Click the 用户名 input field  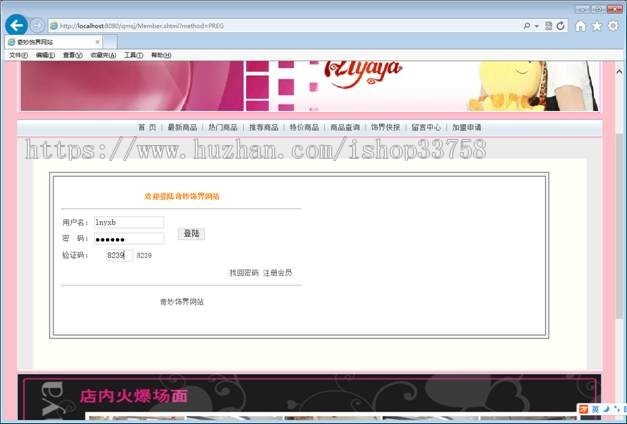point(129,222)
